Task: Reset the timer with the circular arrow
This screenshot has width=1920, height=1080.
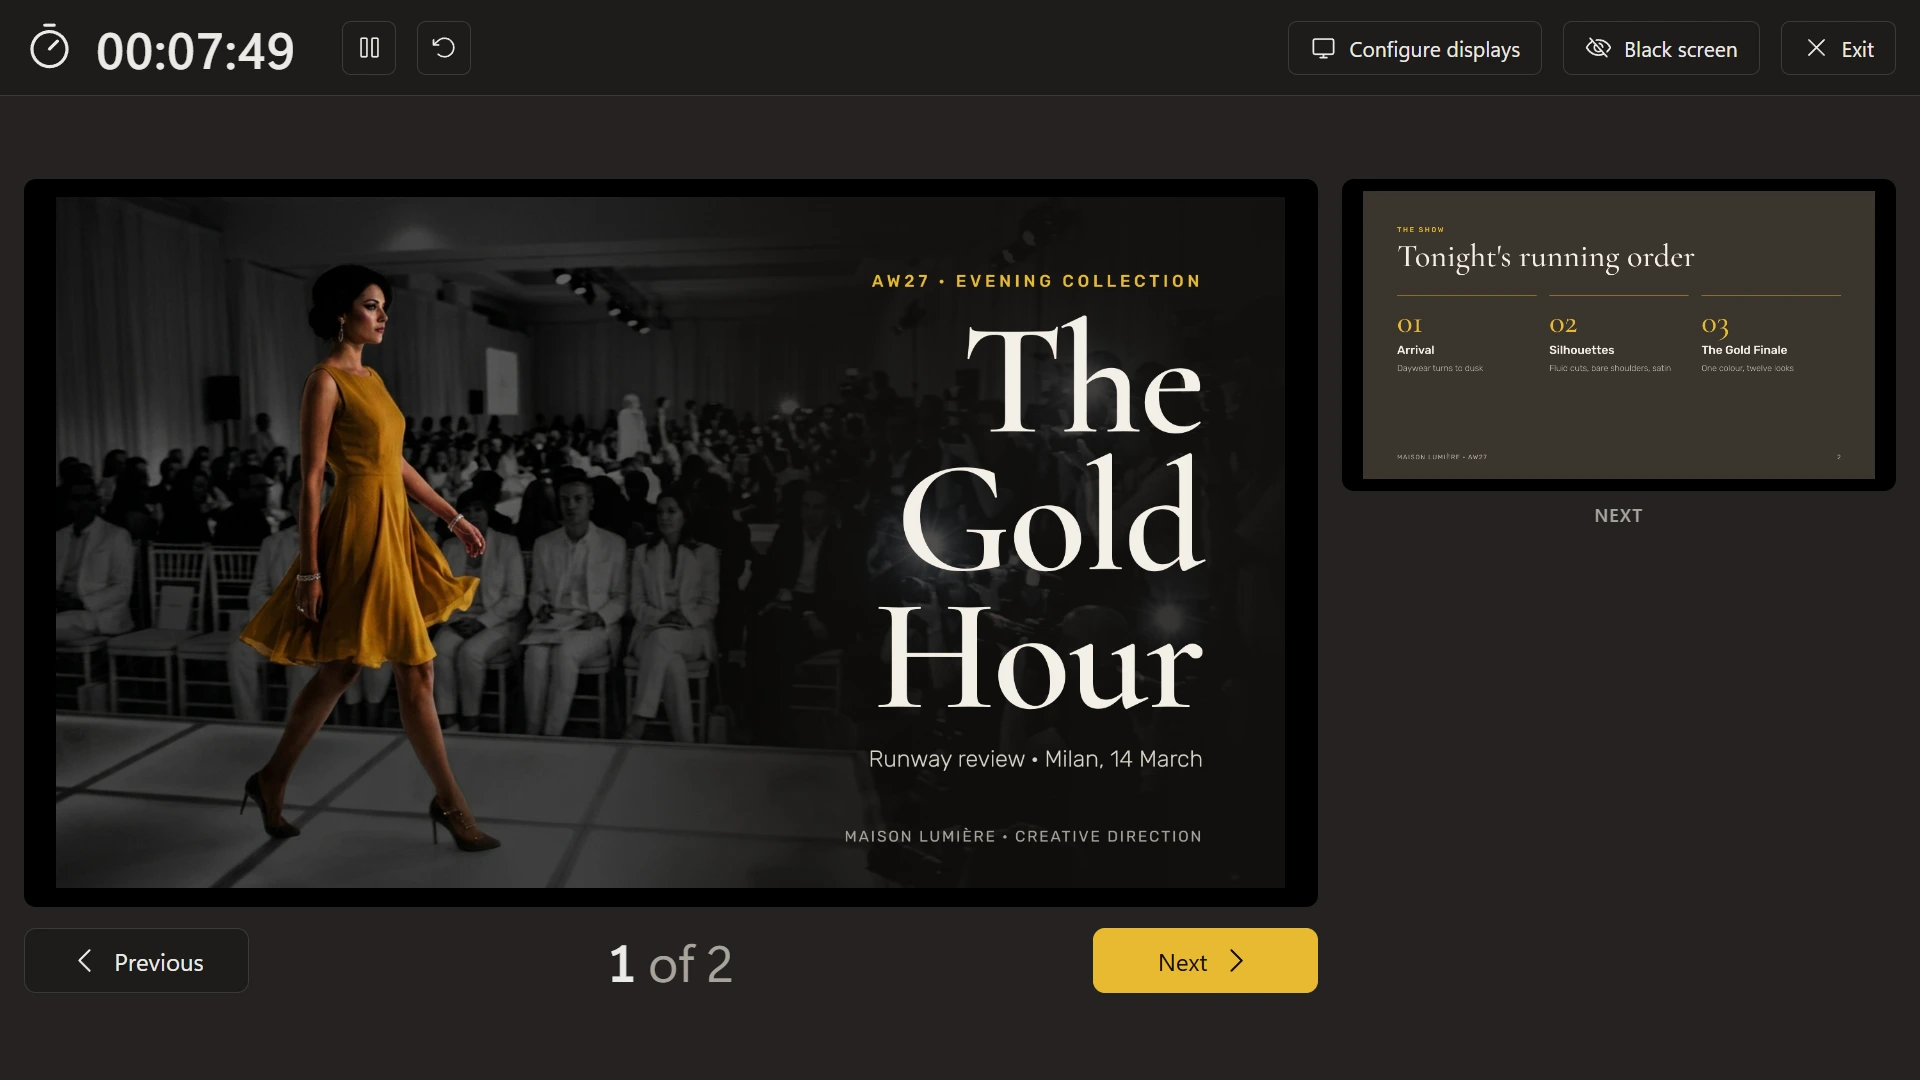Action: (444, 48)
